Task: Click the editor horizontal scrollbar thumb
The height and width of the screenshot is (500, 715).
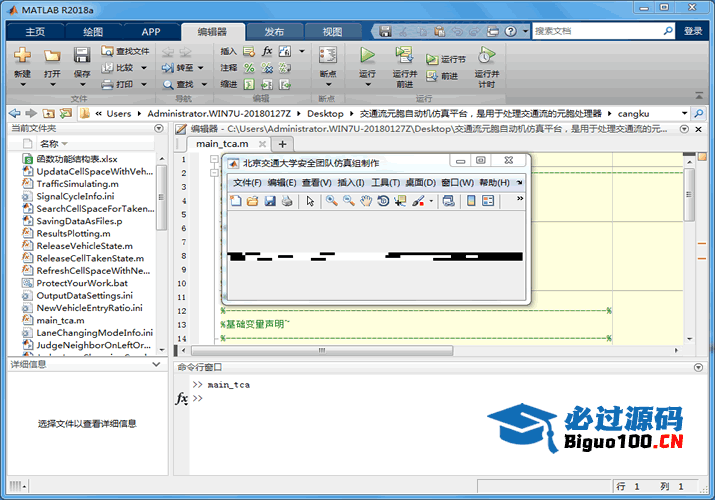Action: 322,351
